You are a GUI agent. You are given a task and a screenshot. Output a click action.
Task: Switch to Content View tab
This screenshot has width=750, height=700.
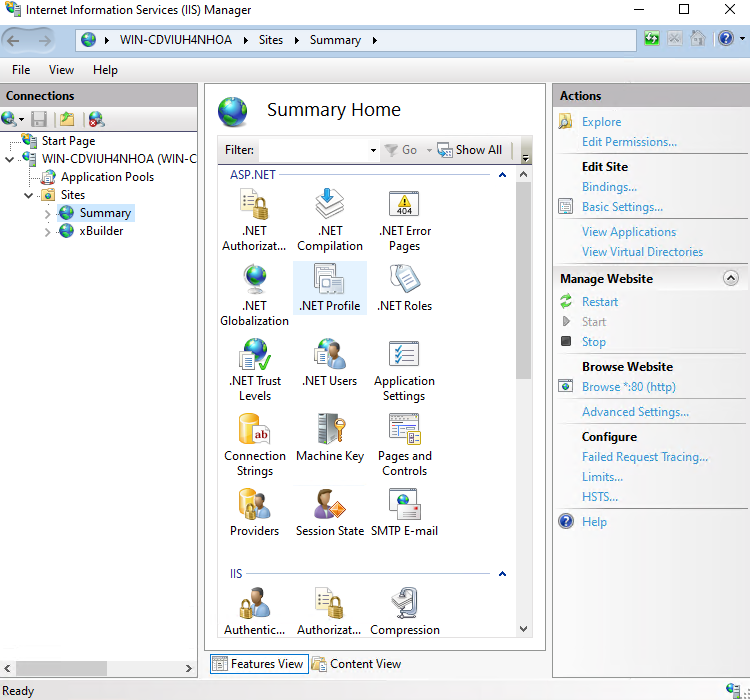356,664
